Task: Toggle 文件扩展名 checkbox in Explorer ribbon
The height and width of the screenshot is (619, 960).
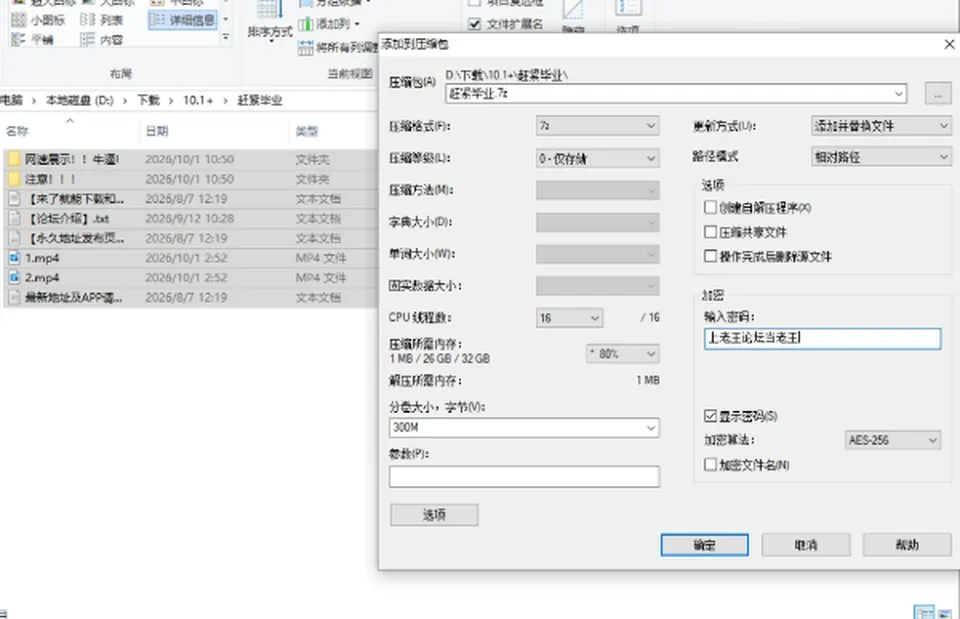Action: click(x=474, y=24)
